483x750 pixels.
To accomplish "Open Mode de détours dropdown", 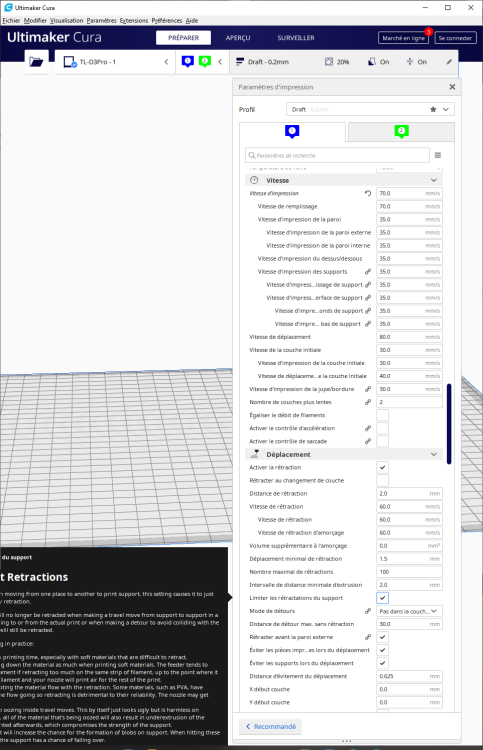I will tap(409, 611).
